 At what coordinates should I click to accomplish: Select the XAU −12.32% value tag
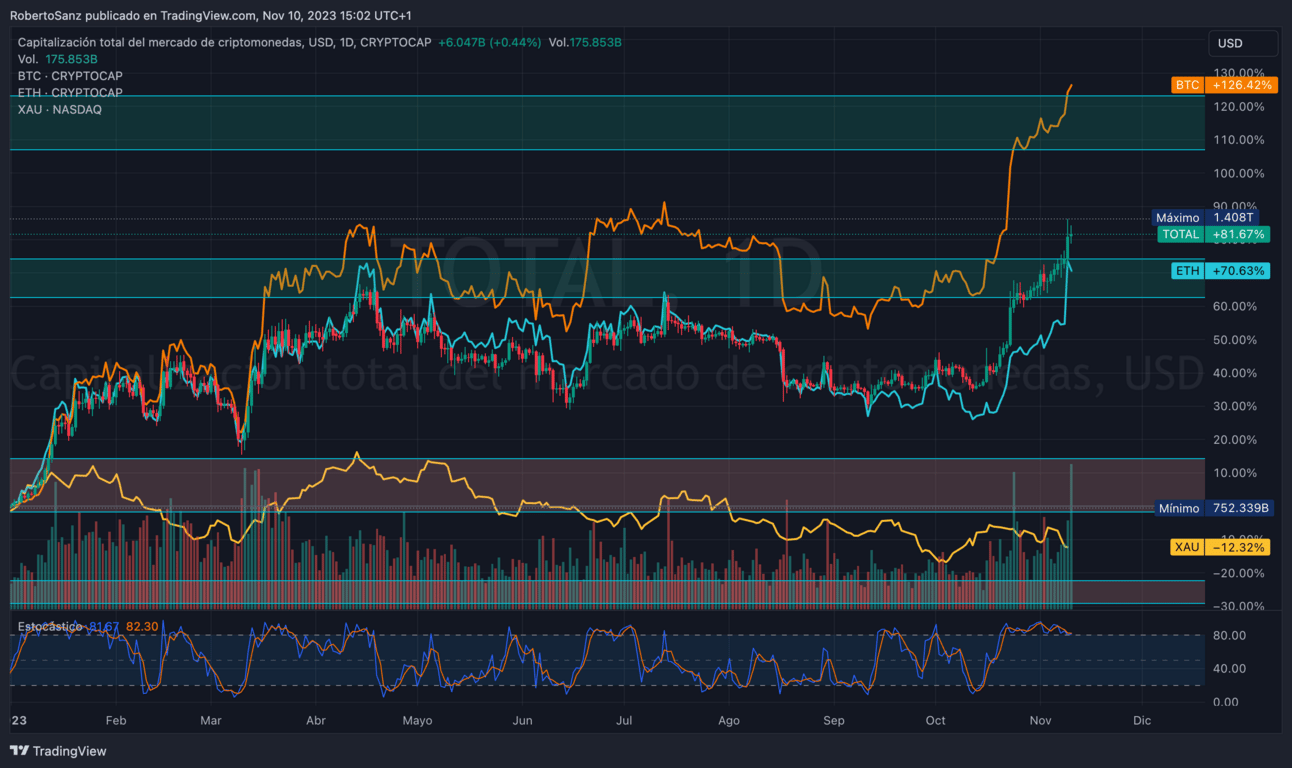(1238, 547)
